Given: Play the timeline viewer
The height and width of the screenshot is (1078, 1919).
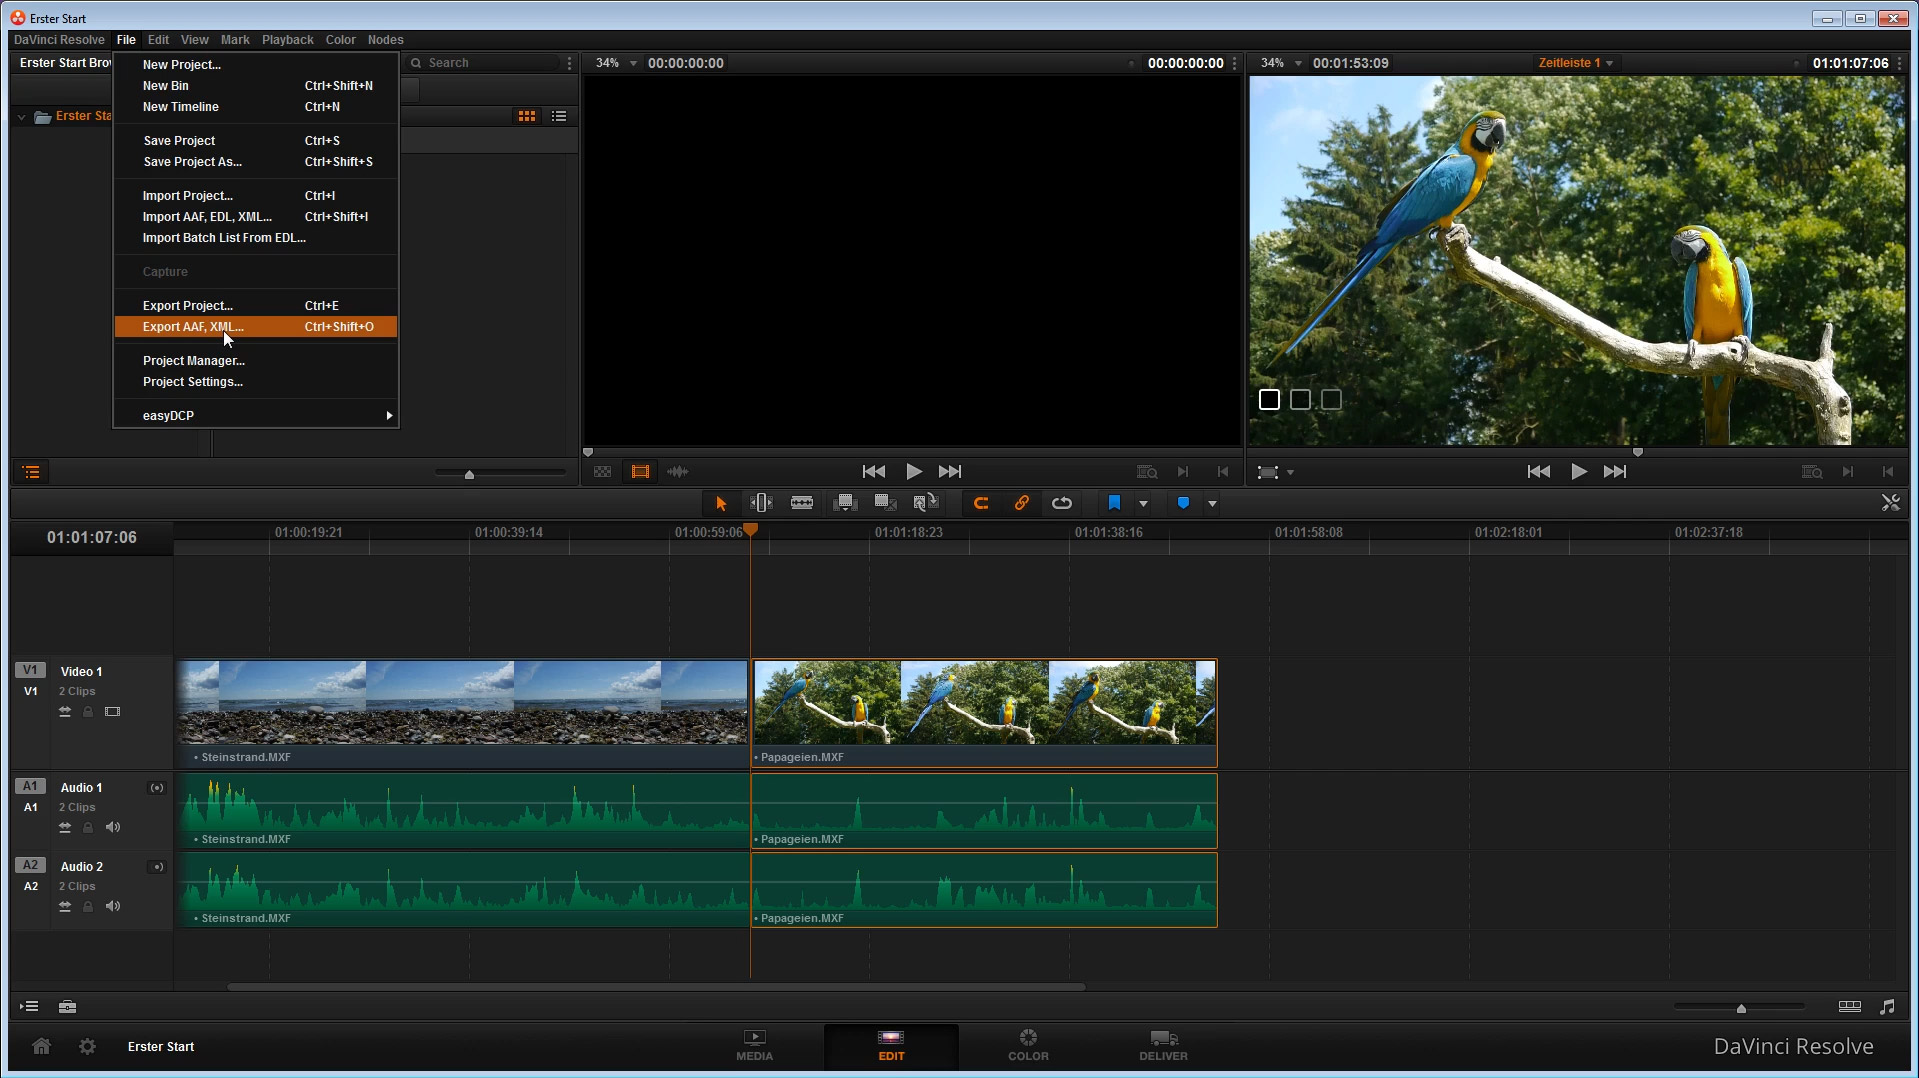Looking at the screenshot, I should point(1578,472).
